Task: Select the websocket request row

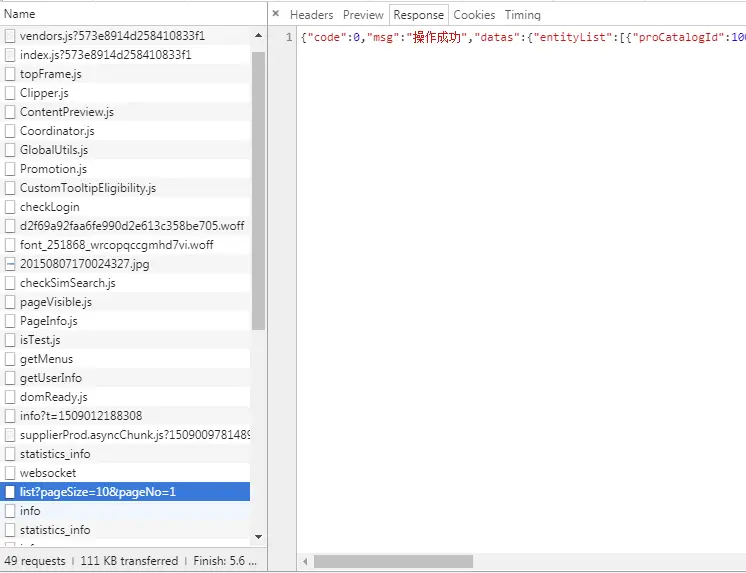Action: point(125,473)
